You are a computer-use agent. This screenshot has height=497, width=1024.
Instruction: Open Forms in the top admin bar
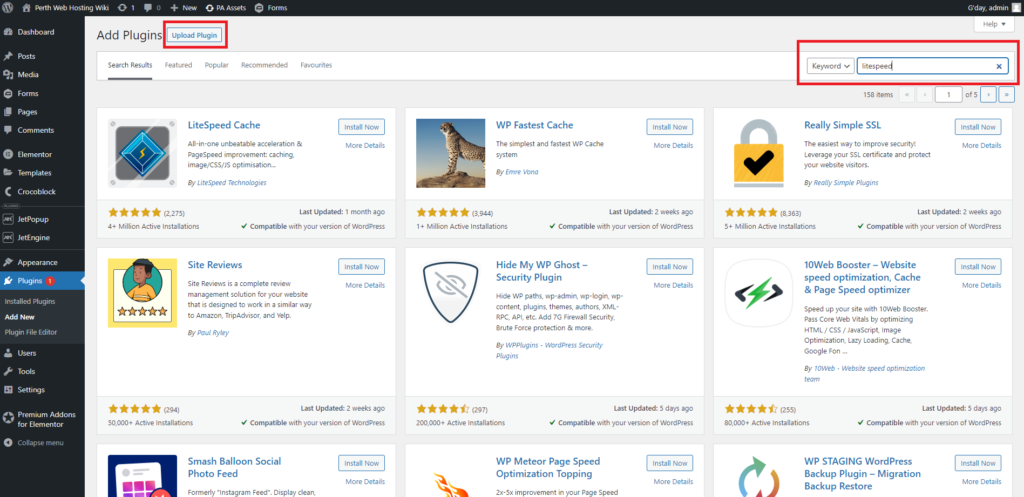tap(271, 8)
